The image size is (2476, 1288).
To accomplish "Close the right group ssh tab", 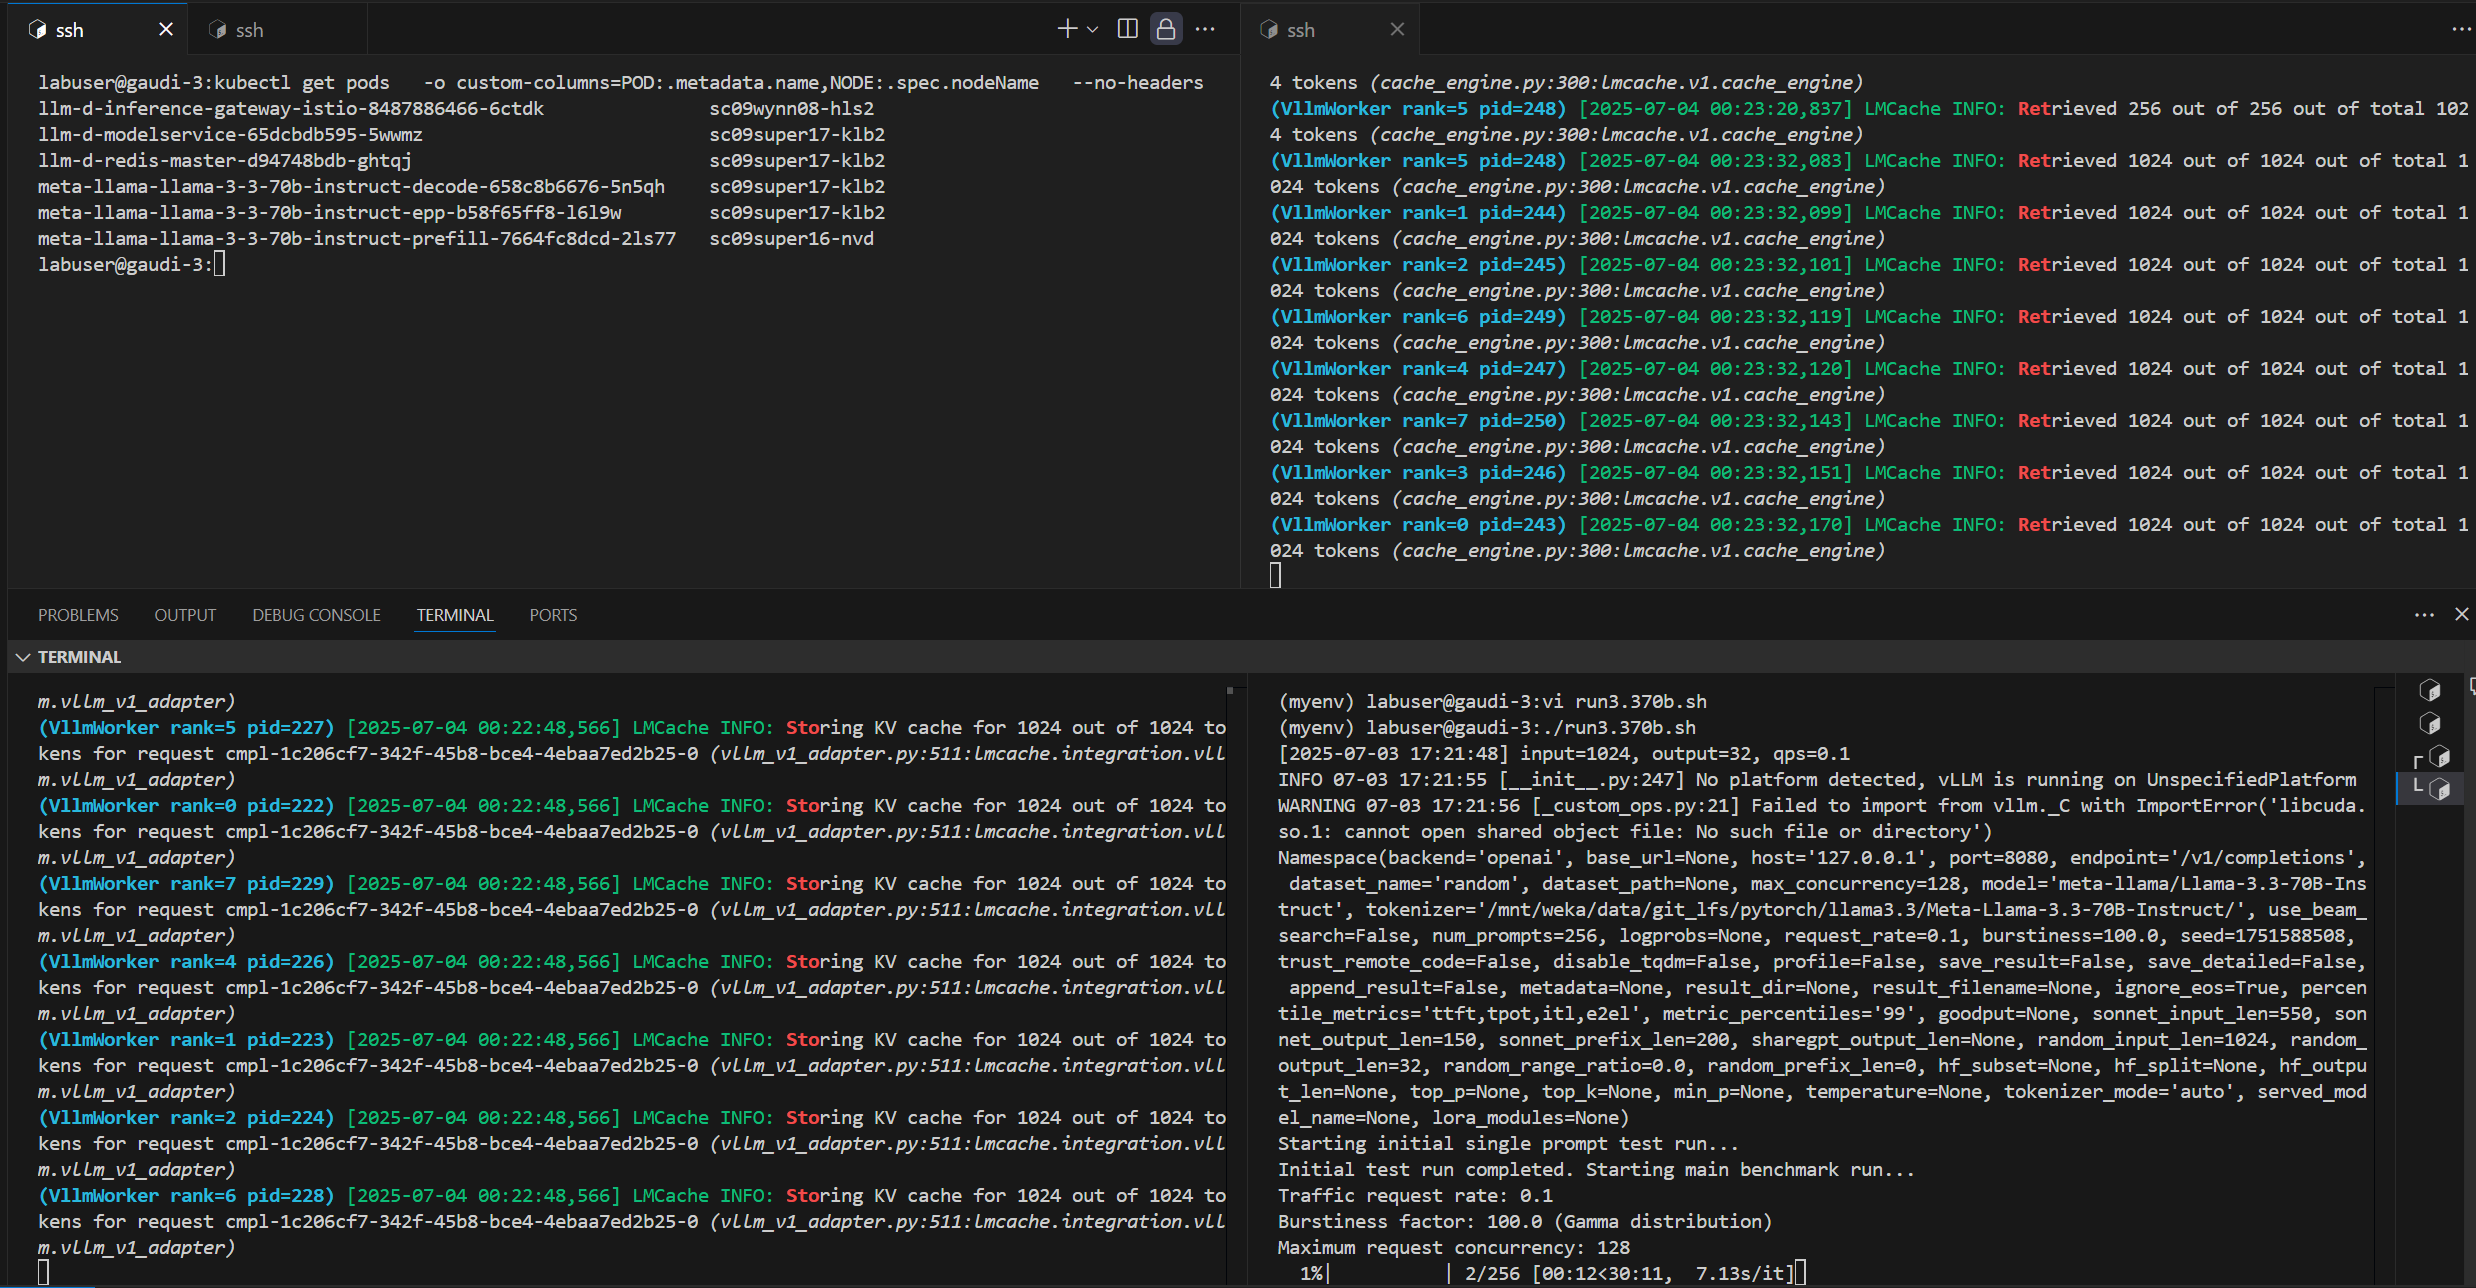I will pos(1397,29).
